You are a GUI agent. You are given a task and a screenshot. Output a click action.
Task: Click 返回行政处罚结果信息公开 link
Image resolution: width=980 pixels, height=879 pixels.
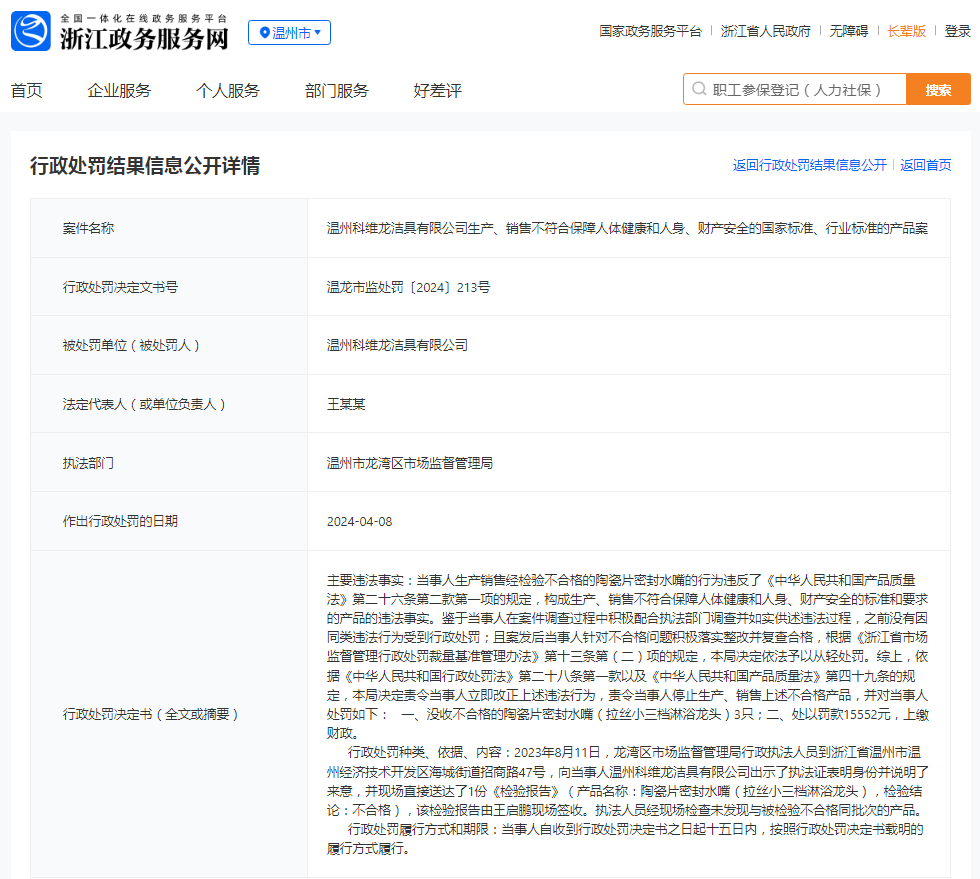tap(809, 165)
